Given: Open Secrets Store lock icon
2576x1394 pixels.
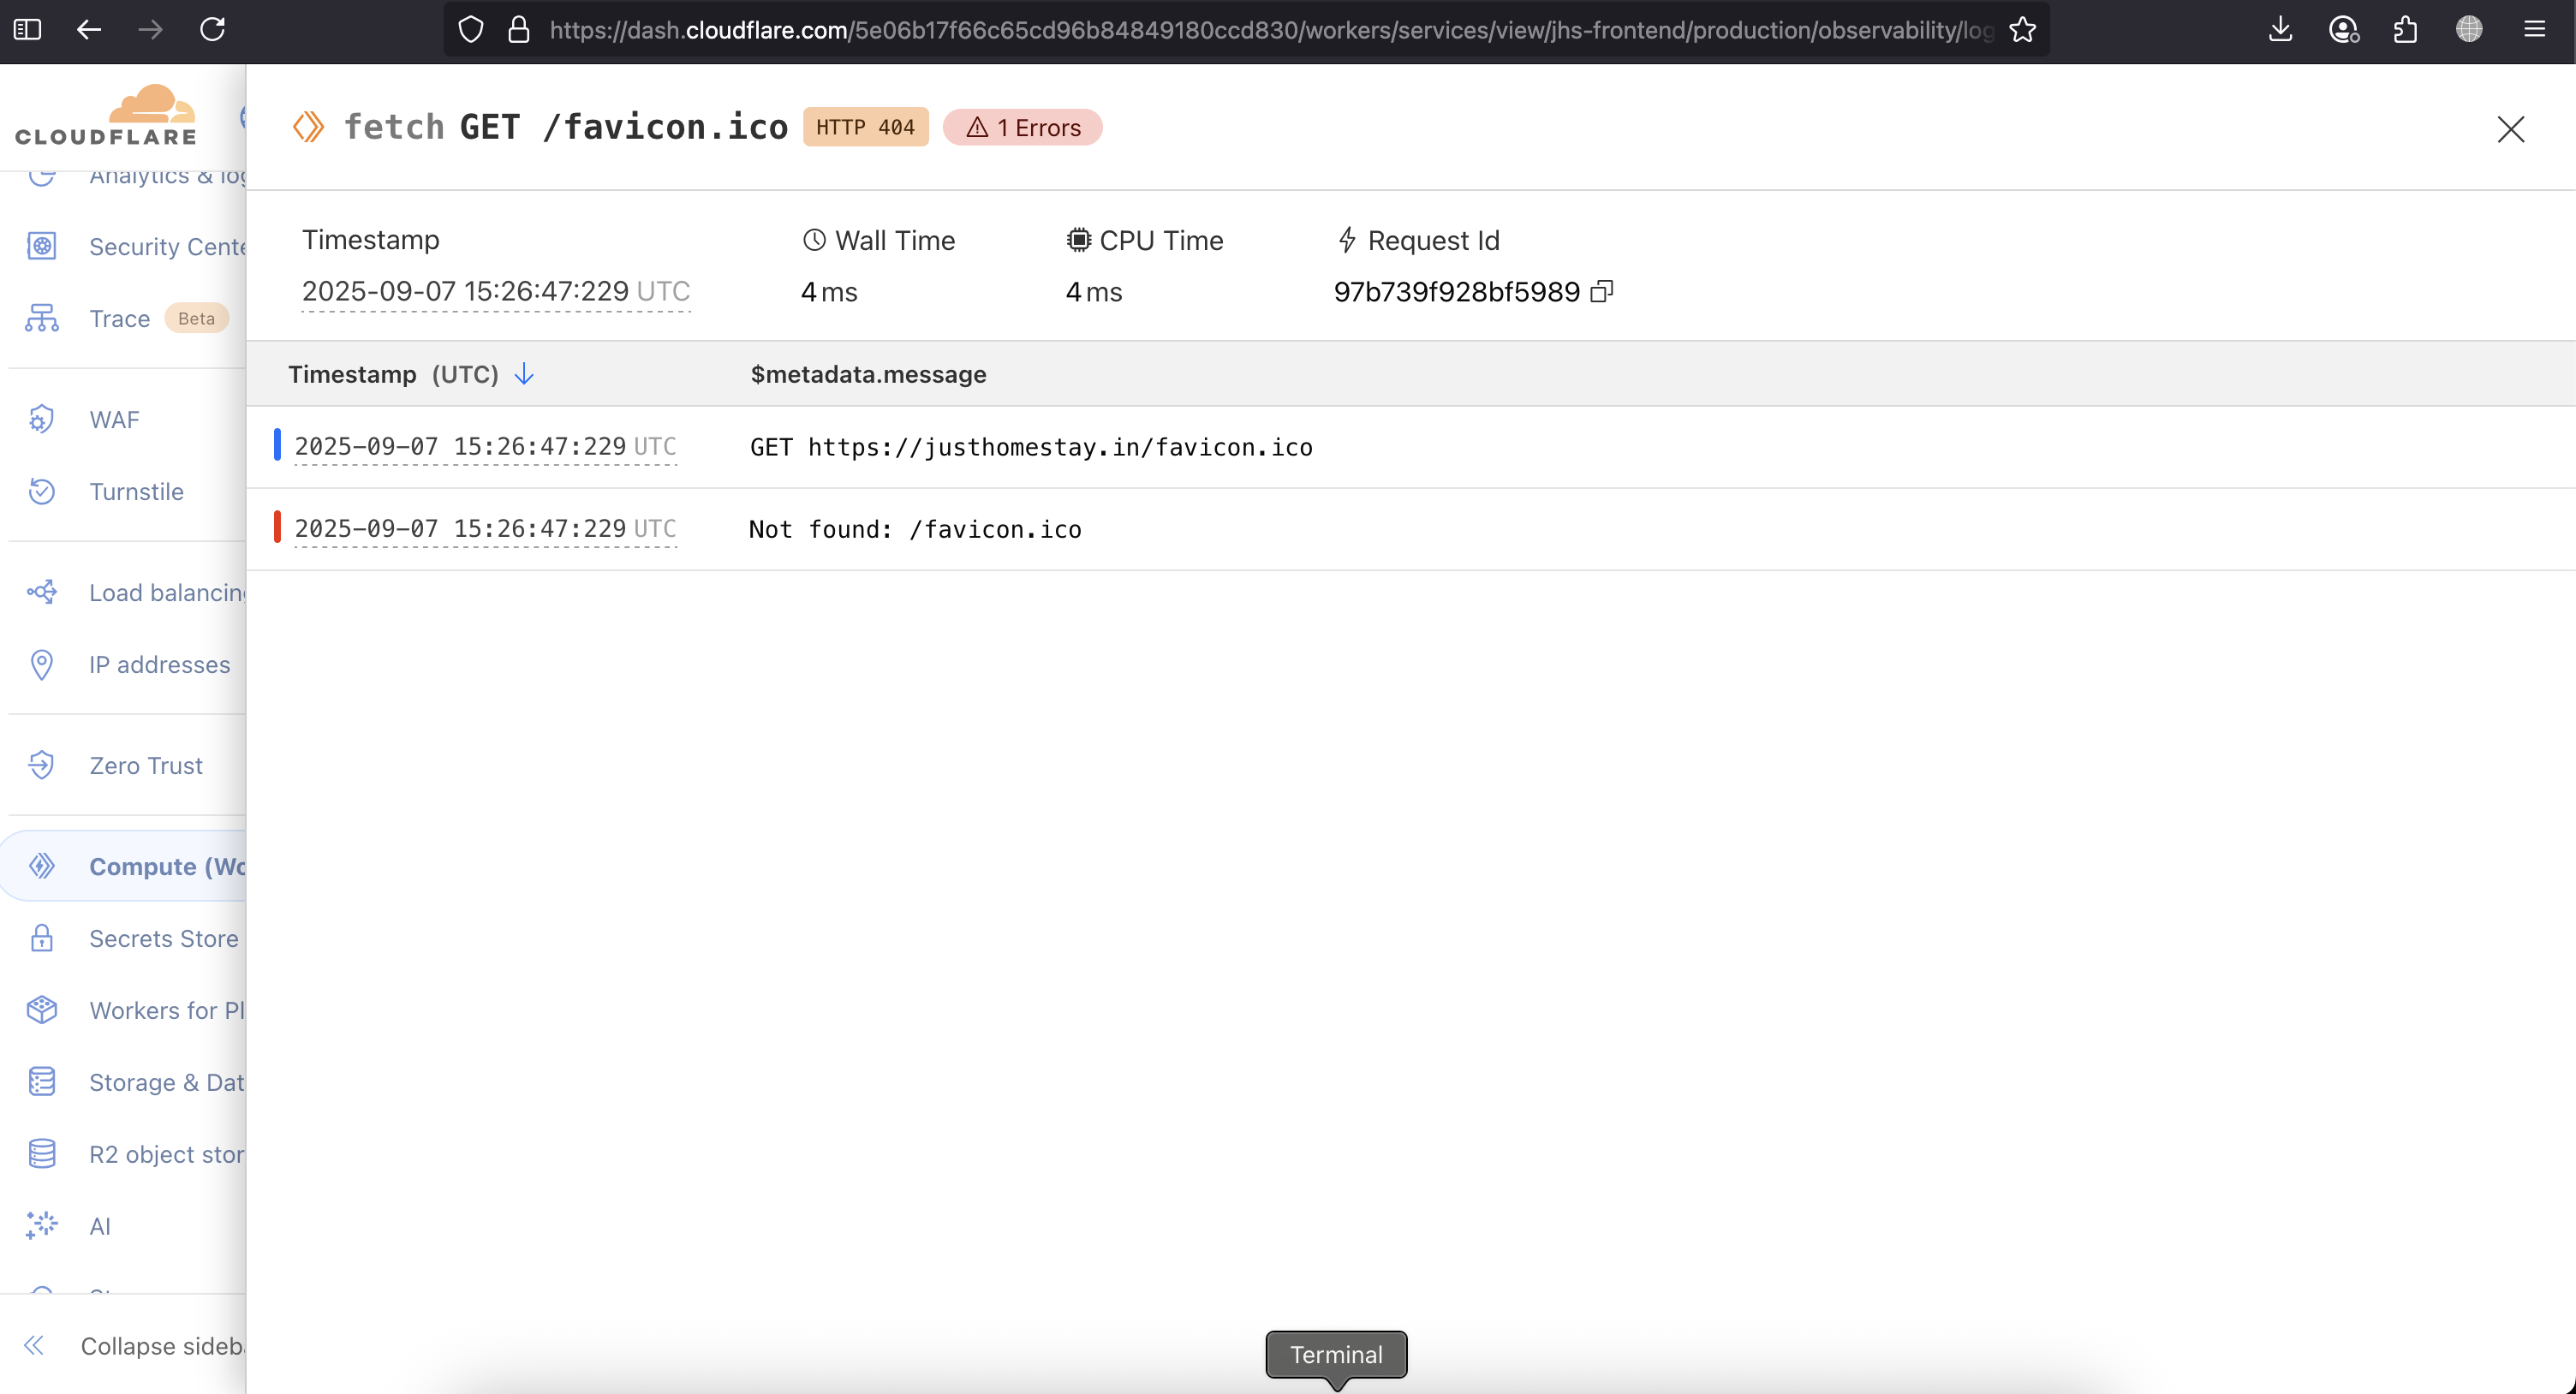Looking at the screenshot, I should pos(41,938).
